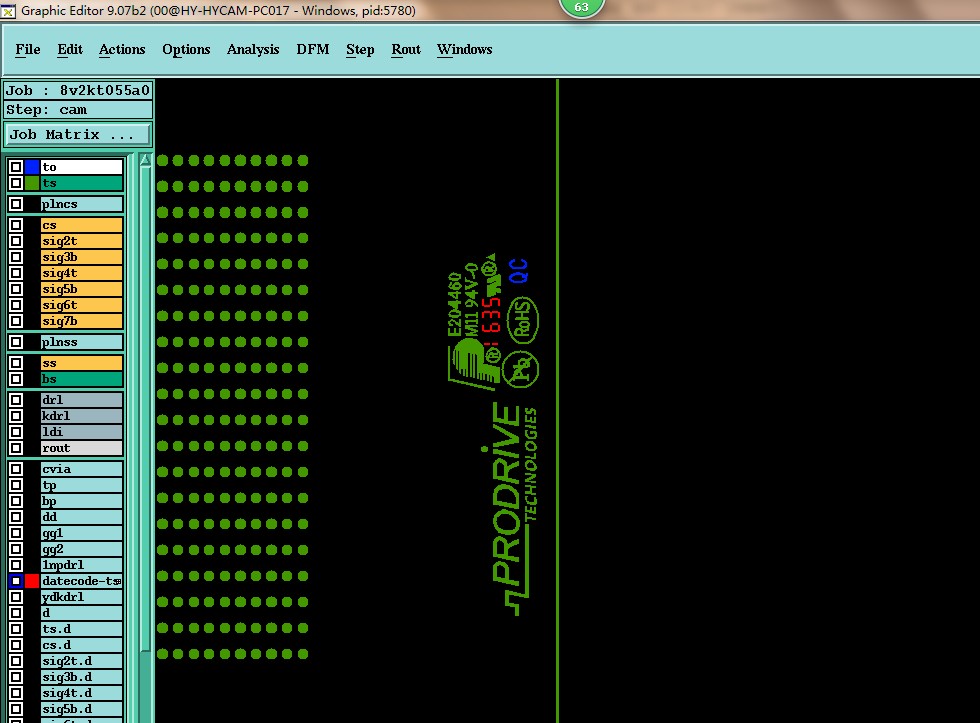Open the Actions menu
980x723 pixels.
[122, 49]
